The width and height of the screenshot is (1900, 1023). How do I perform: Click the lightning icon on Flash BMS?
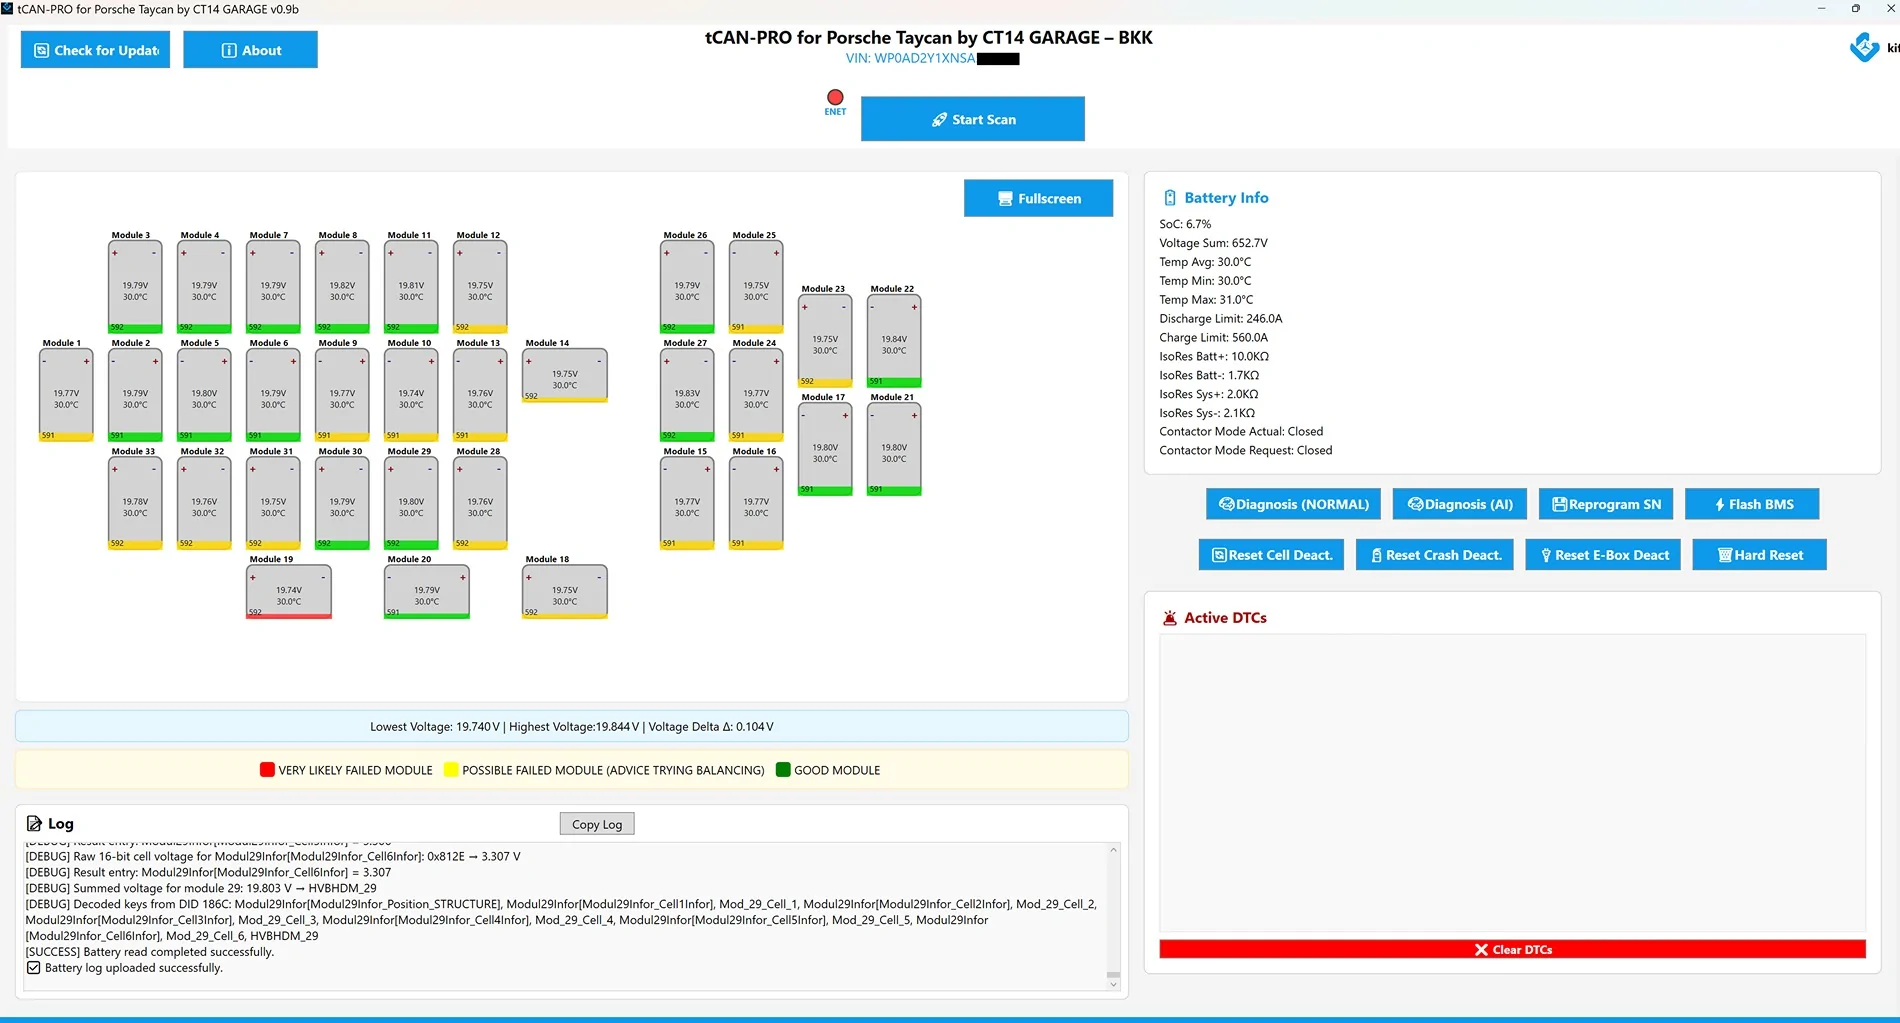tap(1720, 504)
